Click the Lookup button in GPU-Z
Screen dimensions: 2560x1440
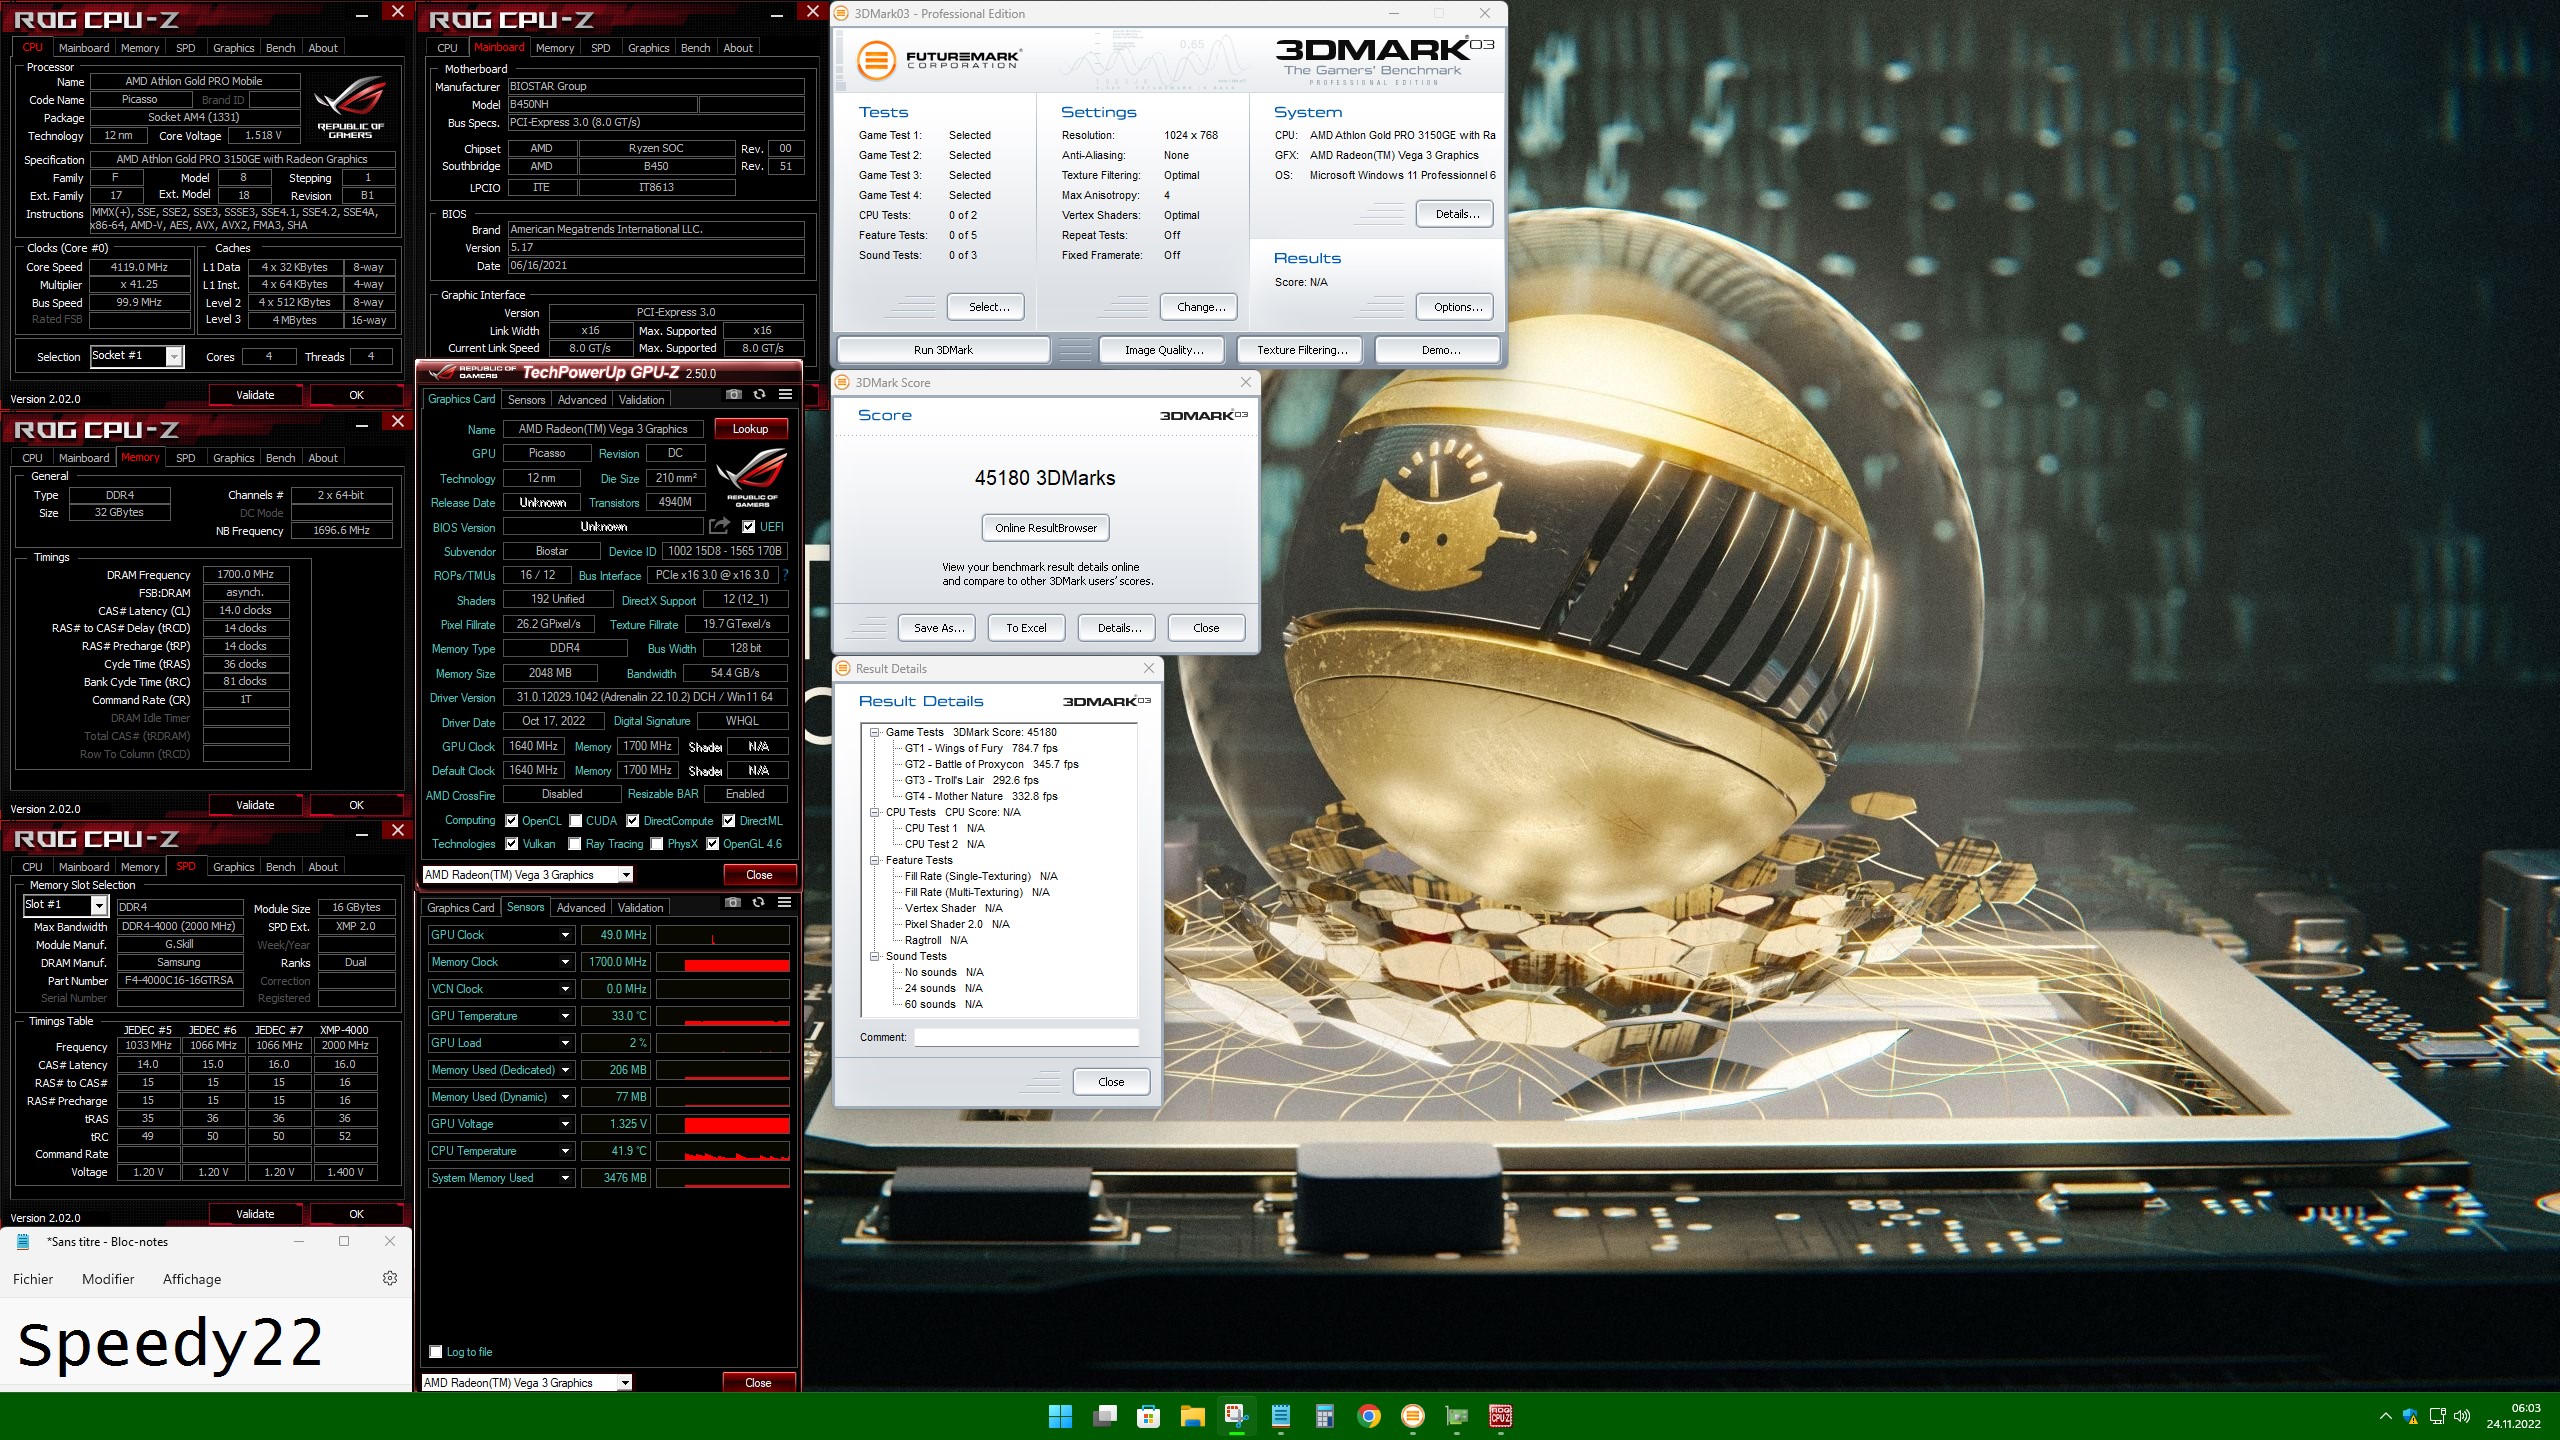(750, 429)
